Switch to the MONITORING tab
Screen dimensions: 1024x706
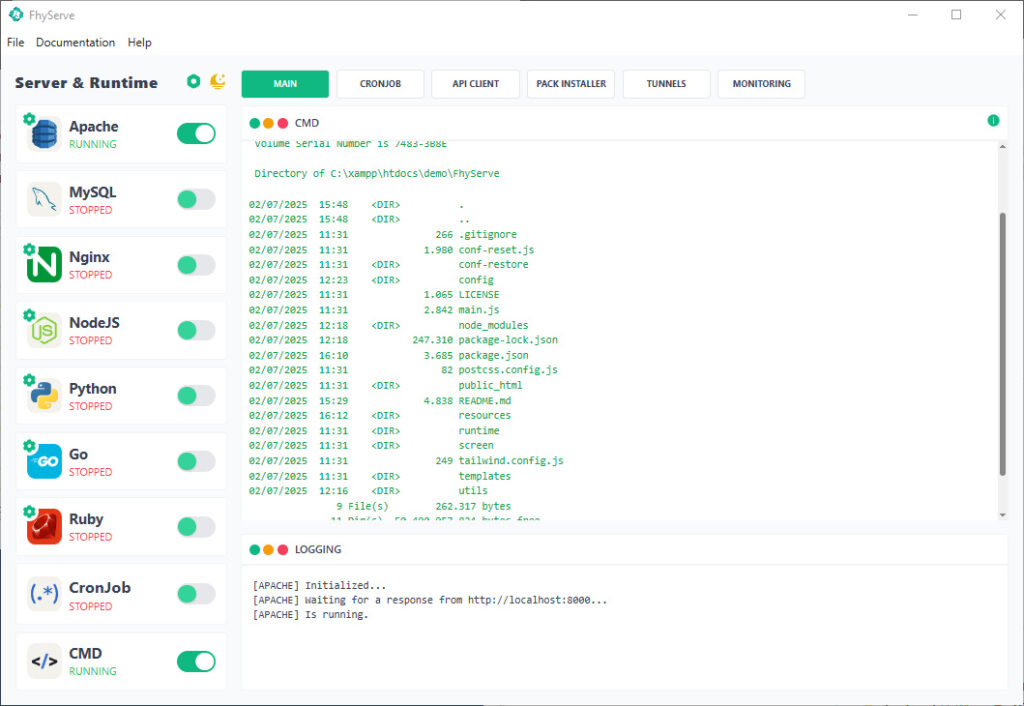coord(761,84)
